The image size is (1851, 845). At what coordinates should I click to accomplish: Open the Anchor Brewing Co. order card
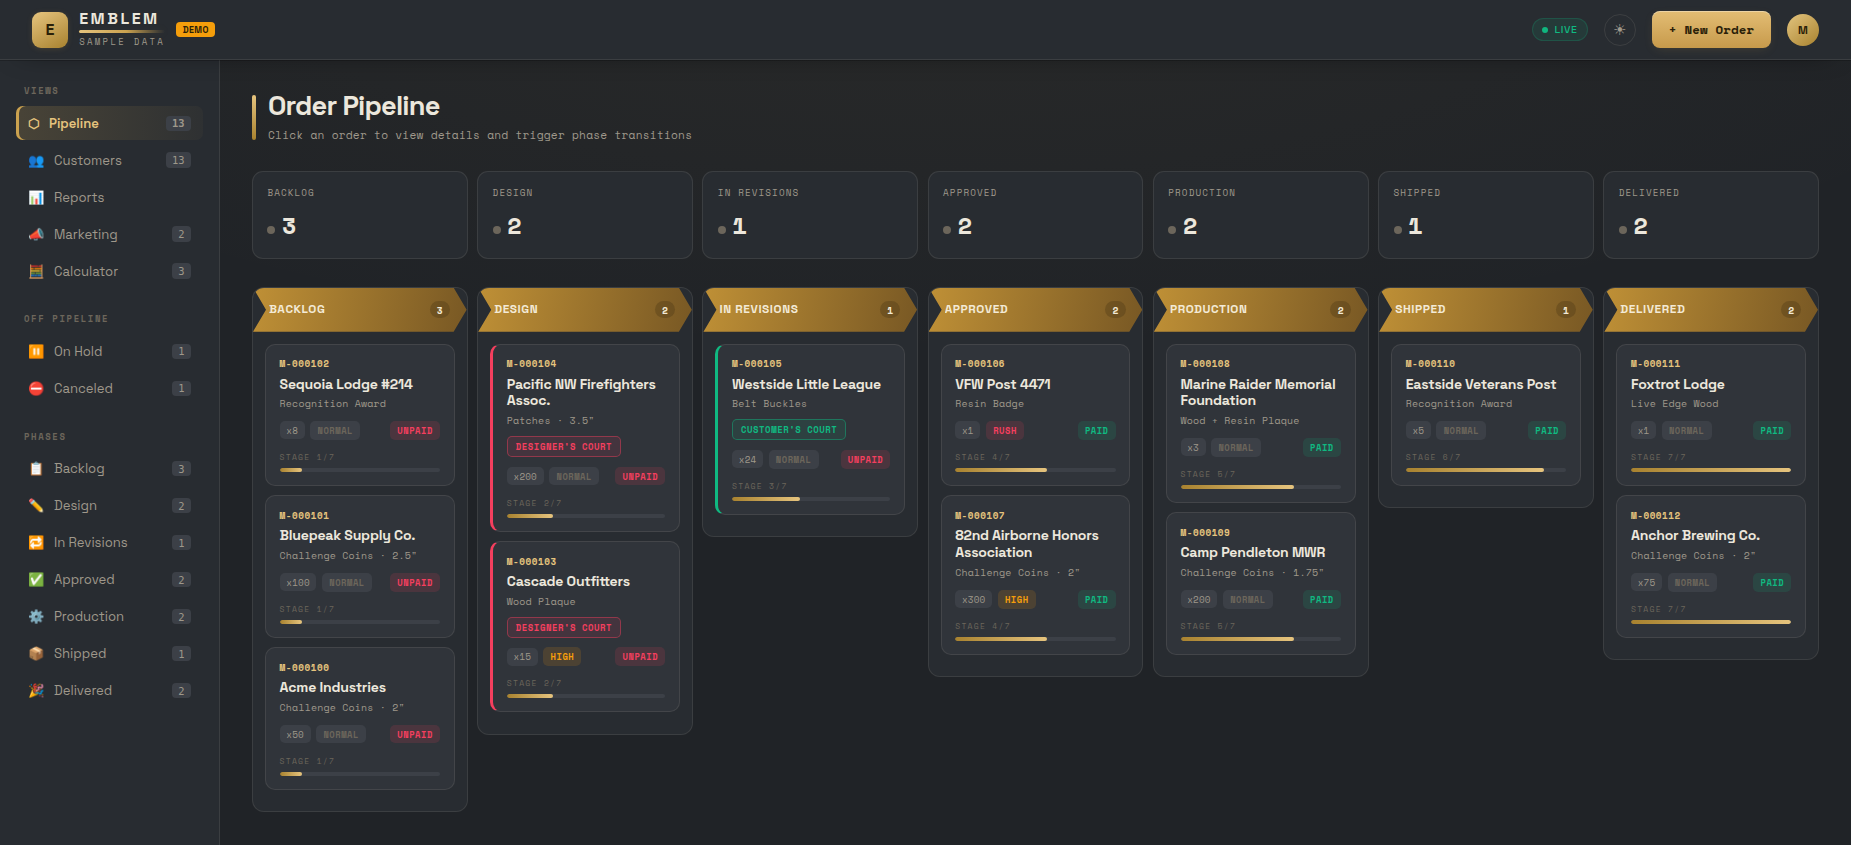[1711, 567]
